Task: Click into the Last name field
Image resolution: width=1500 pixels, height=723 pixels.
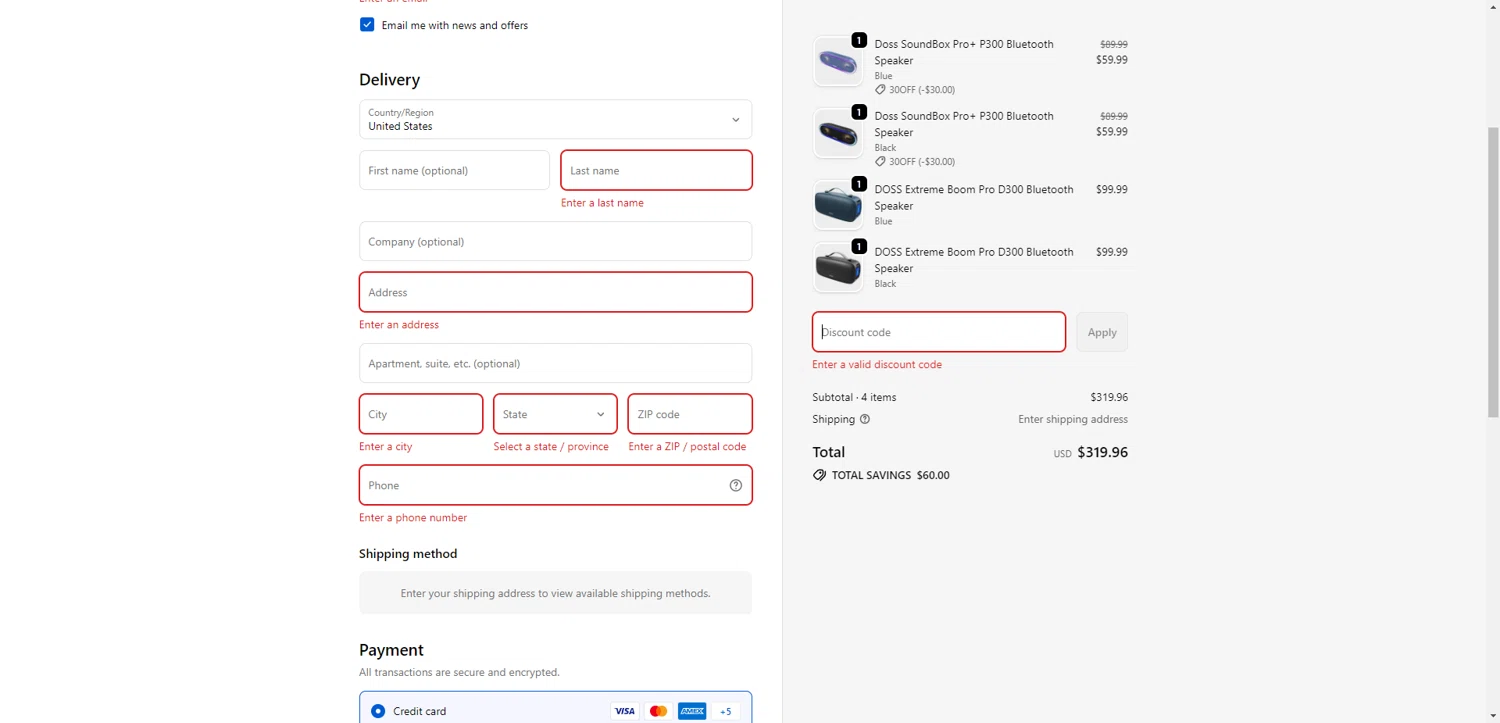Action: point(656,171)
